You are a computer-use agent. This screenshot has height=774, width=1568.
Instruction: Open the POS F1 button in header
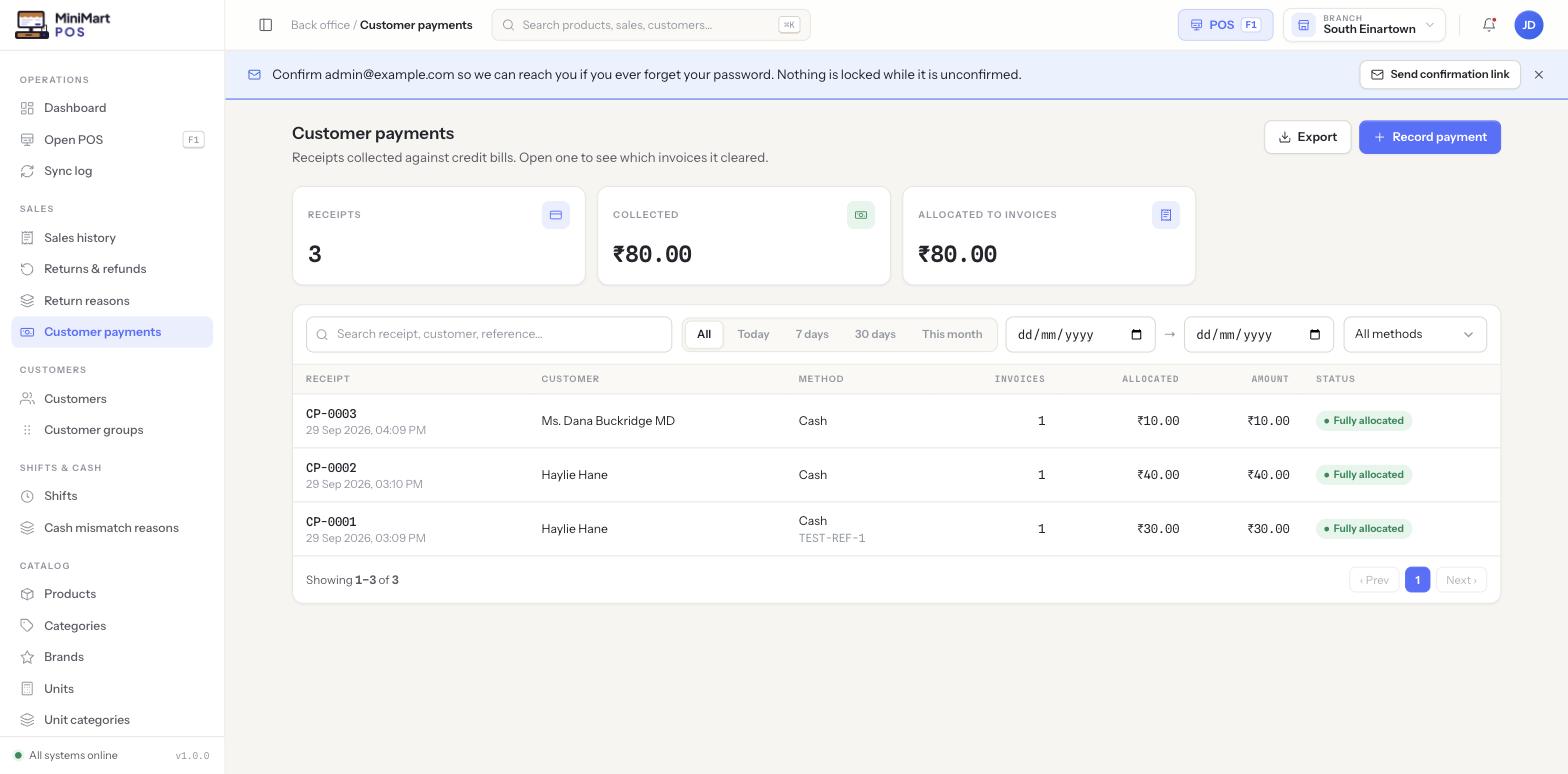tap(1225, 25)
